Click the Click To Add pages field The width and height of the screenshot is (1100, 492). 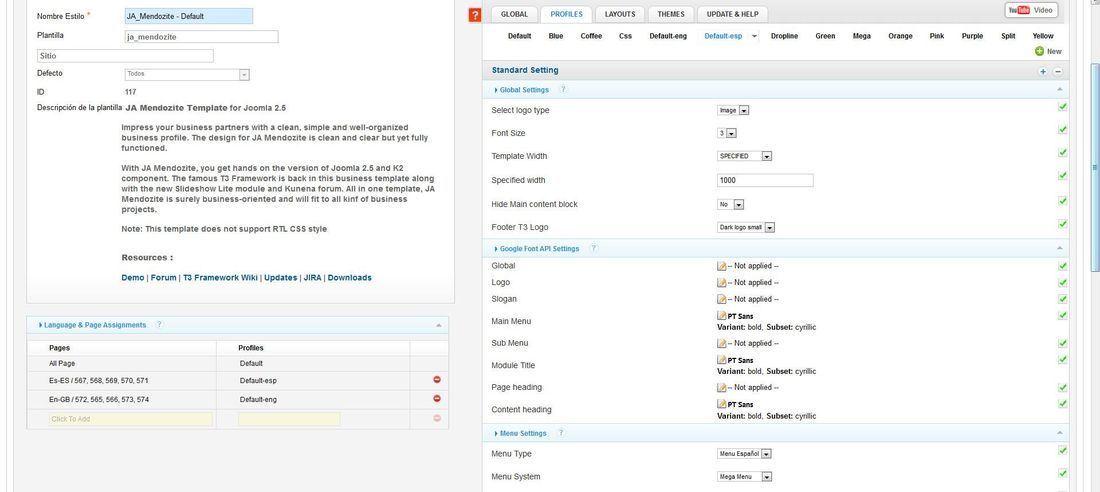point(130,419)
